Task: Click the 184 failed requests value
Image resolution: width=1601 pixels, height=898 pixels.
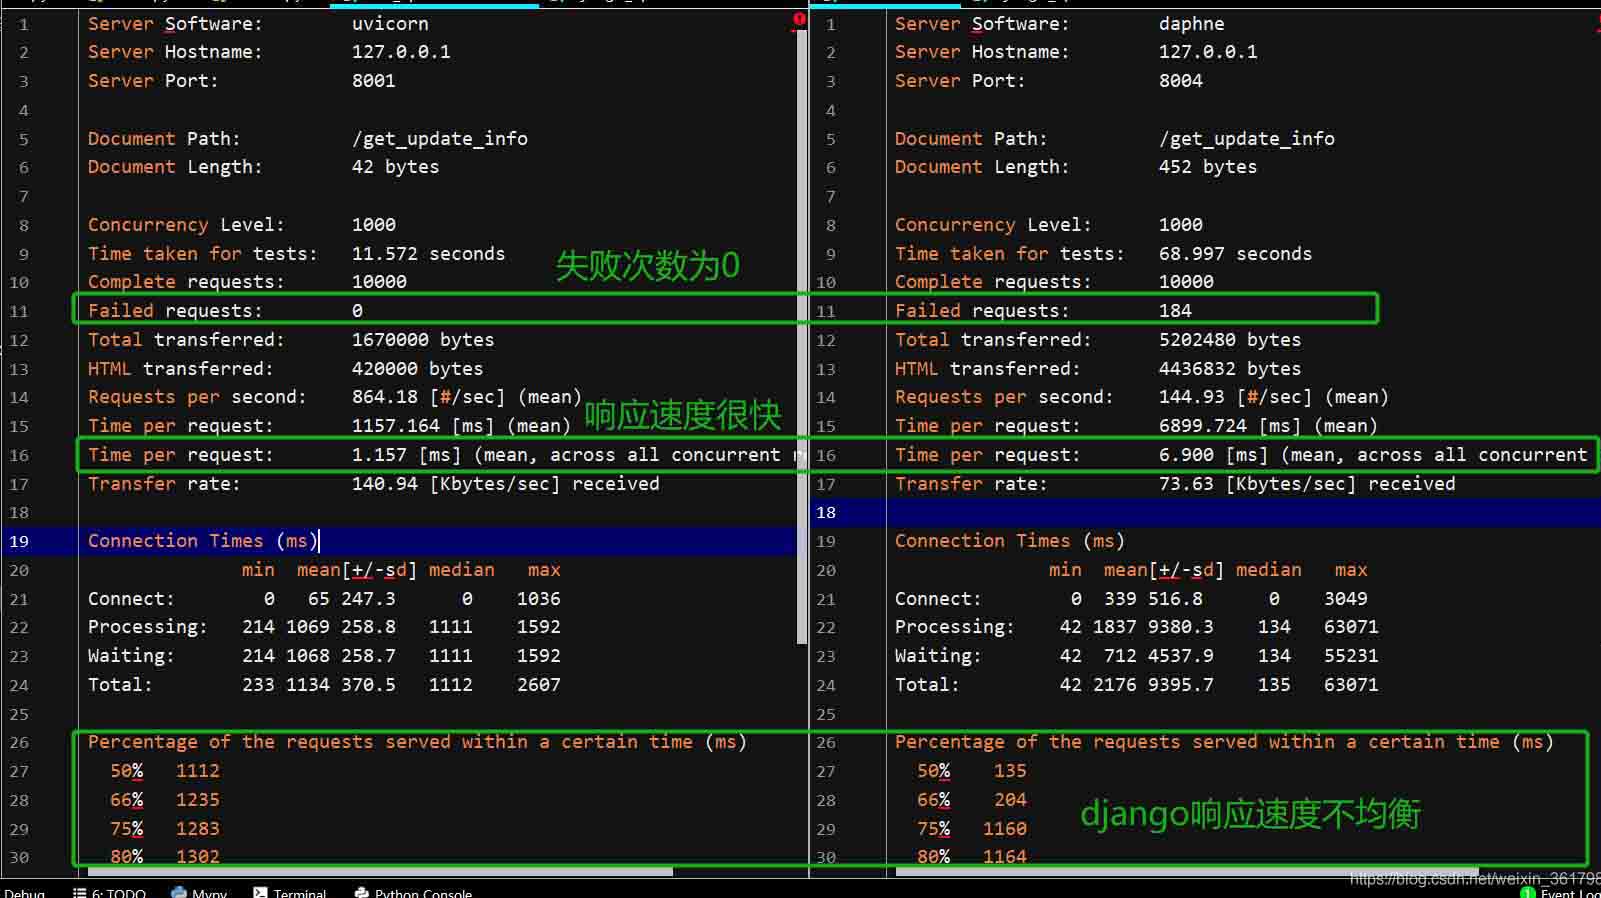Action: (1175, 310)
